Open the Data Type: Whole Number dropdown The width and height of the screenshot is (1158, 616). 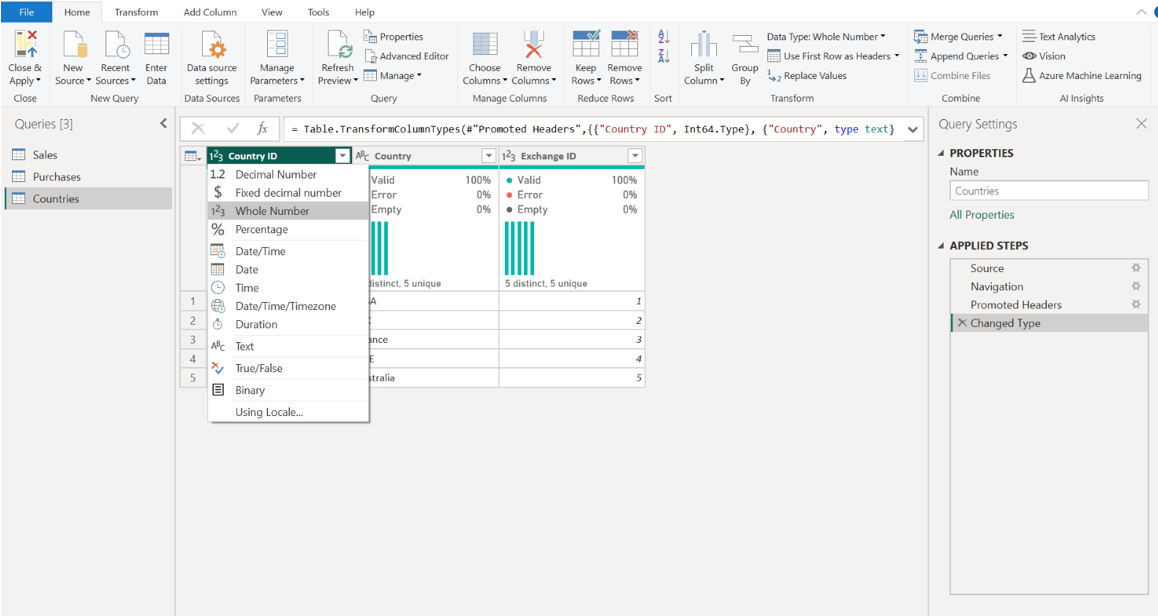(x=825, y=37)
